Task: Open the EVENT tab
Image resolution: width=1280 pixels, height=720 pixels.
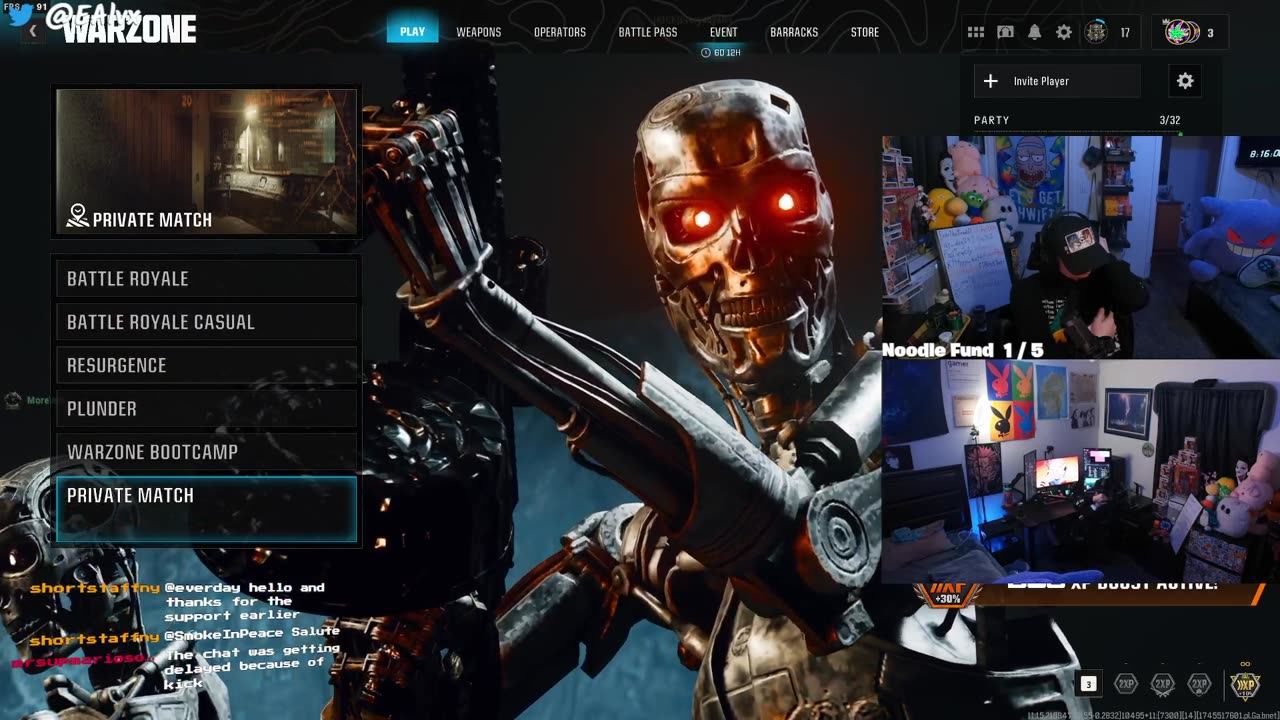Action: pyautogui.click(x=723, y=32)
